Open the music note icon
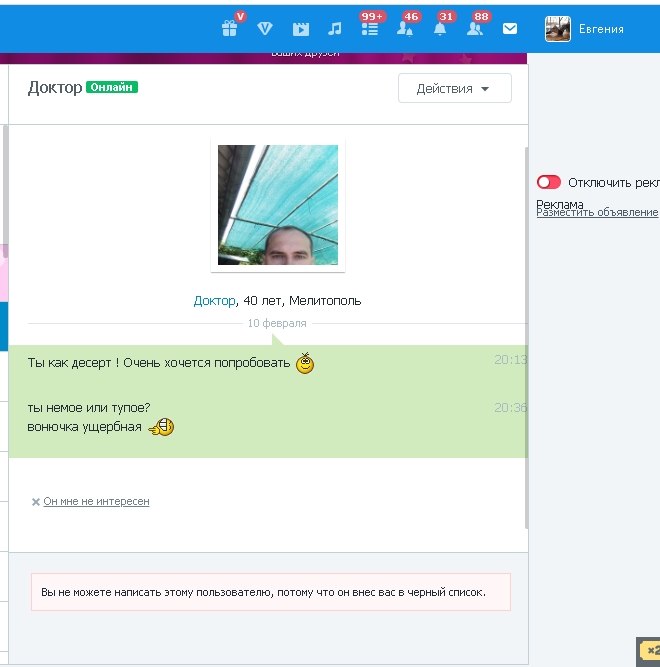This screenshot has height=667, width=660. pos(335,29)
